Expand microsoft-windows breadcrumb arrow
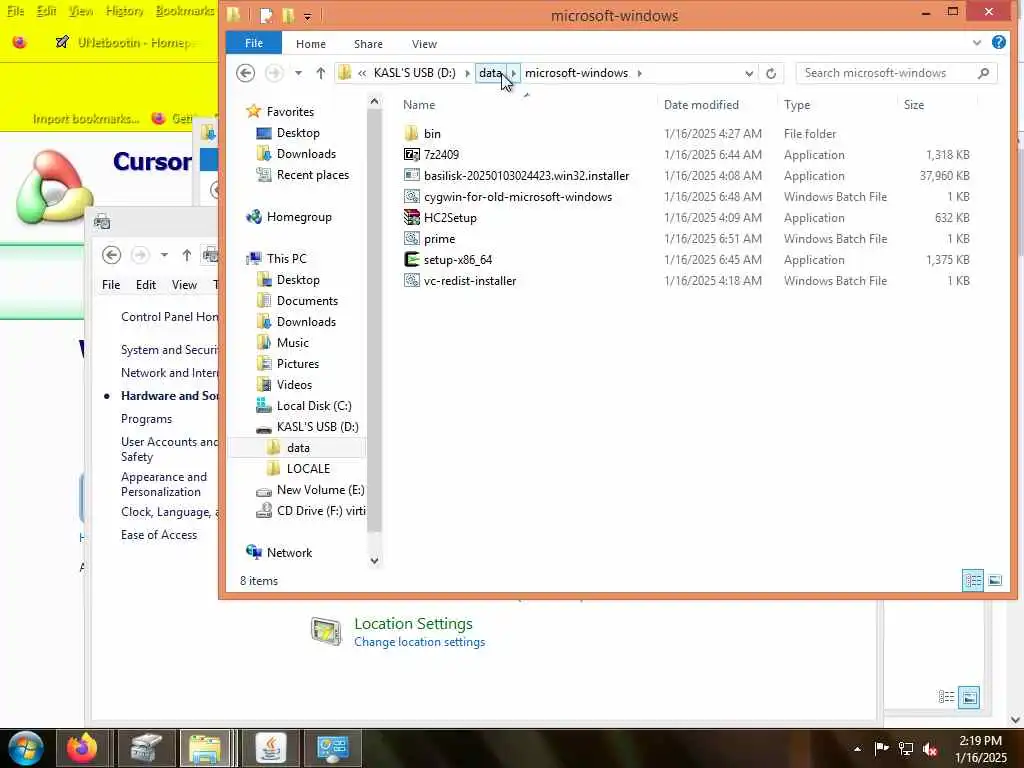1024x768 pixels. 639,73
